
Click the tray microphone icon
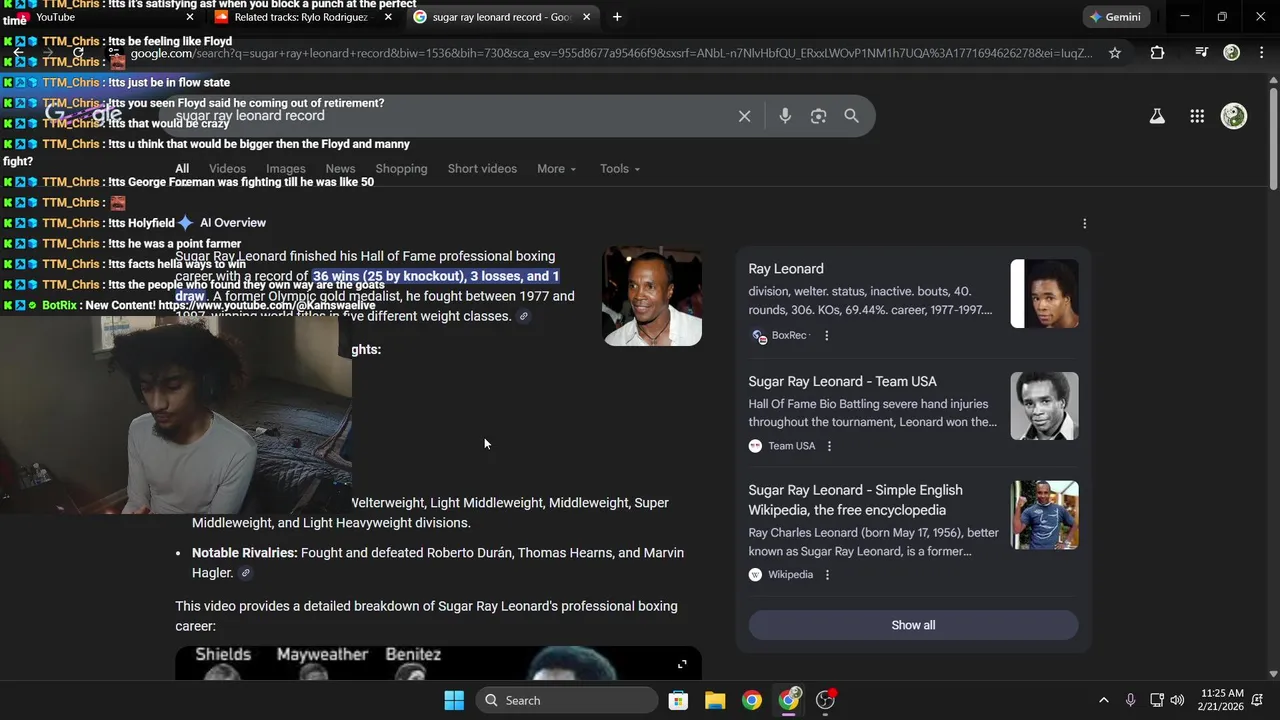coord(1130,700)
